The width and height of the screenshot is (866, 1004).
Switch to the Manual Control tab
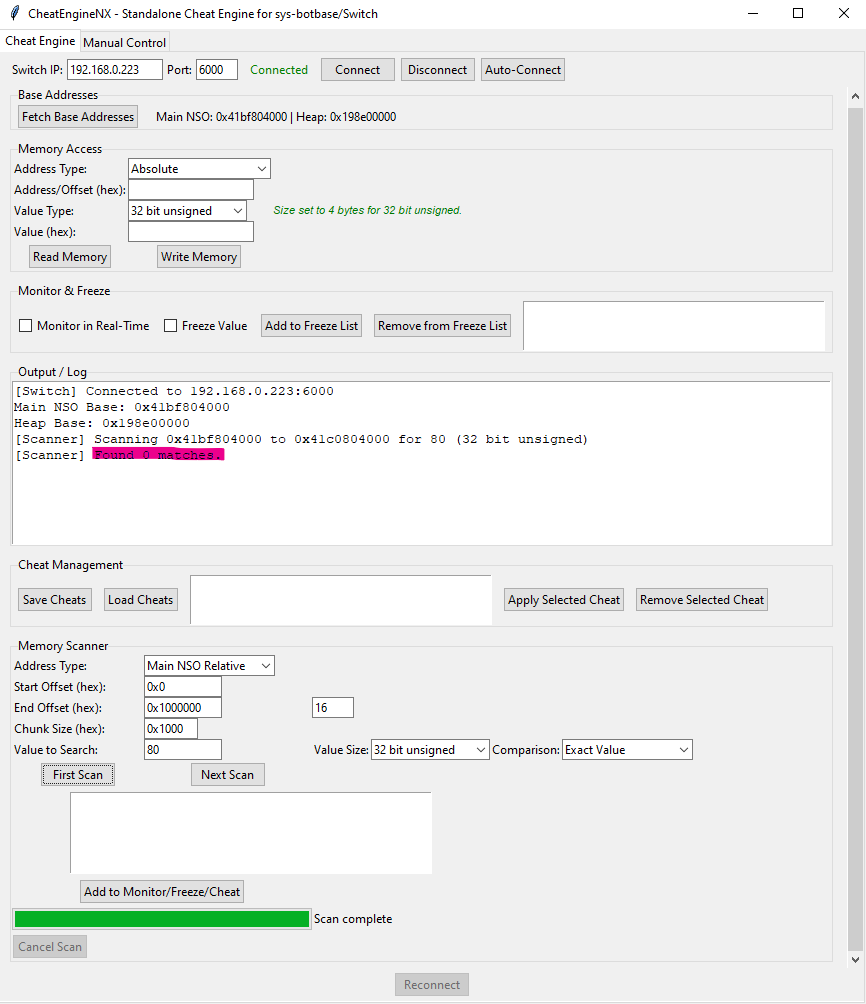point(124,42)
